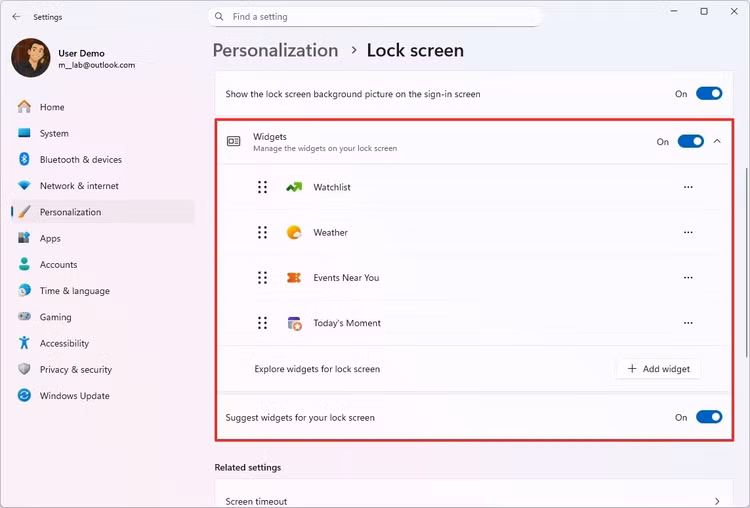
Task: Click the drag handle beside Watchlist
Action: (262, 187)
